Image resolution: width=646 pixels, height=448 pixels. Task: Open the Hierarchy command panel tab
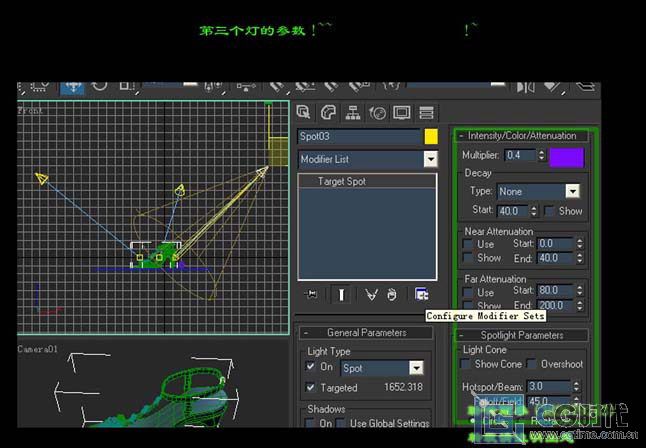(x=353, y=112)
